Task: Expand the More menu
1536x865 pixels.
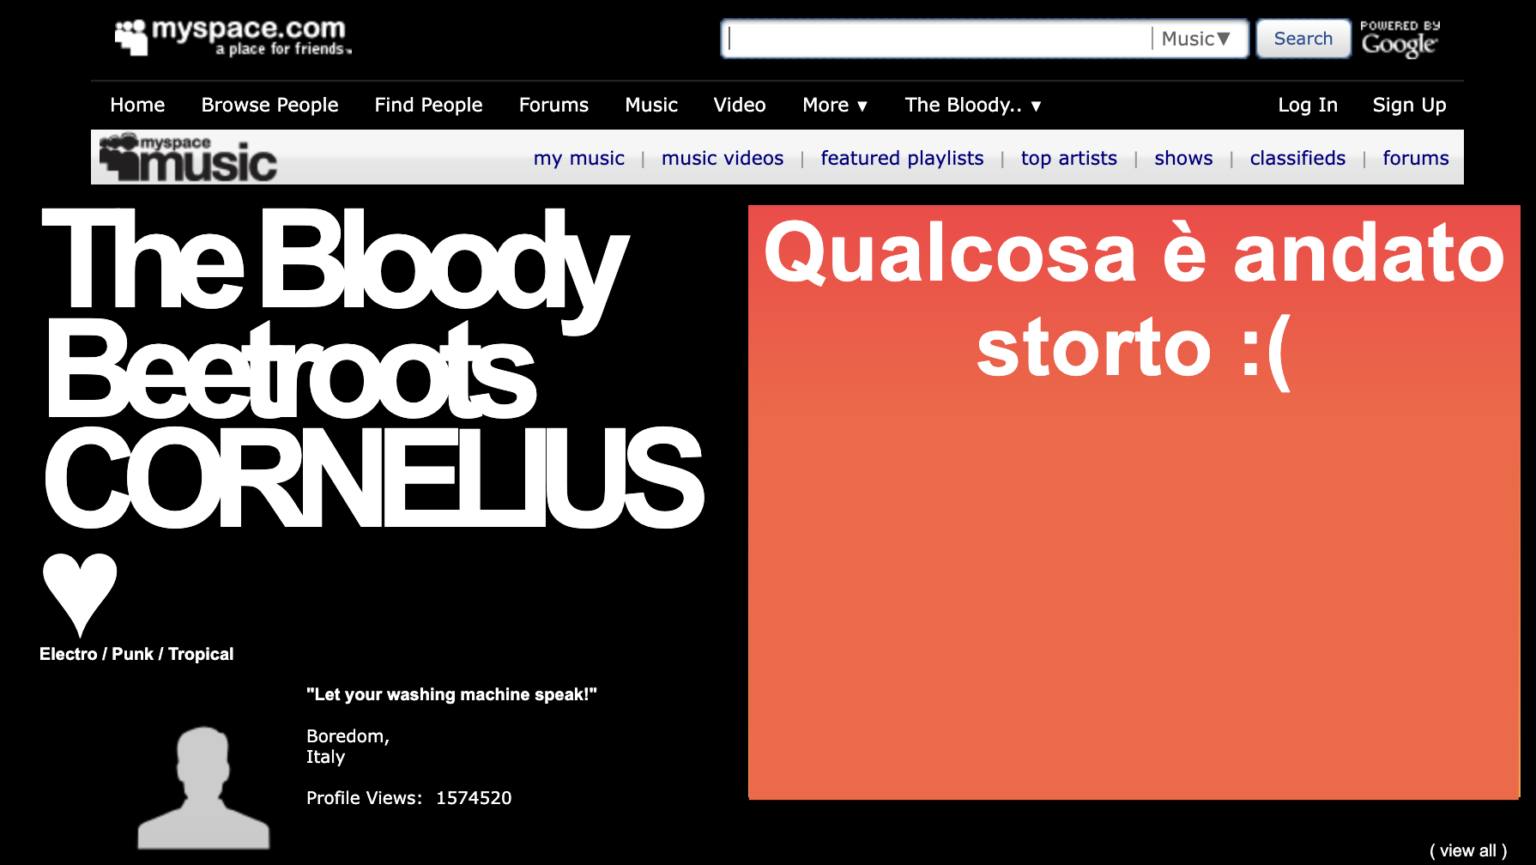Action: [835, 105]
